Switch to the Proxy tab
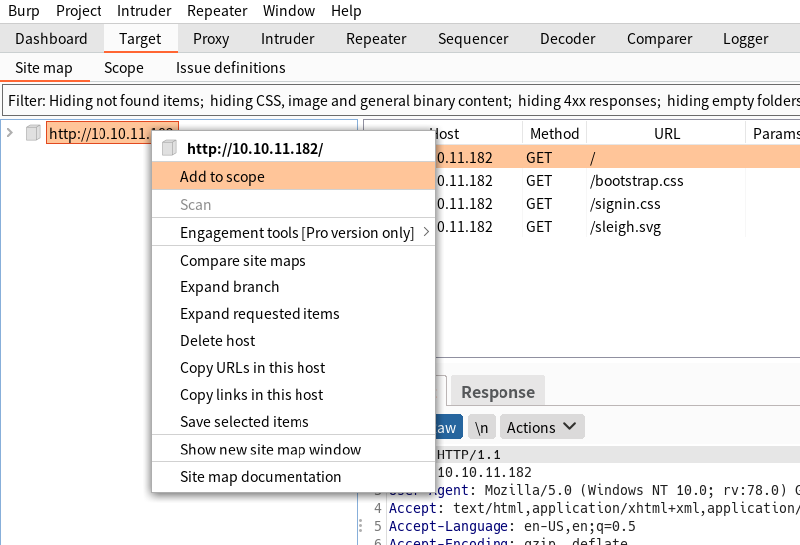This screenshot has width=800, height=545. tap(211, 39)
